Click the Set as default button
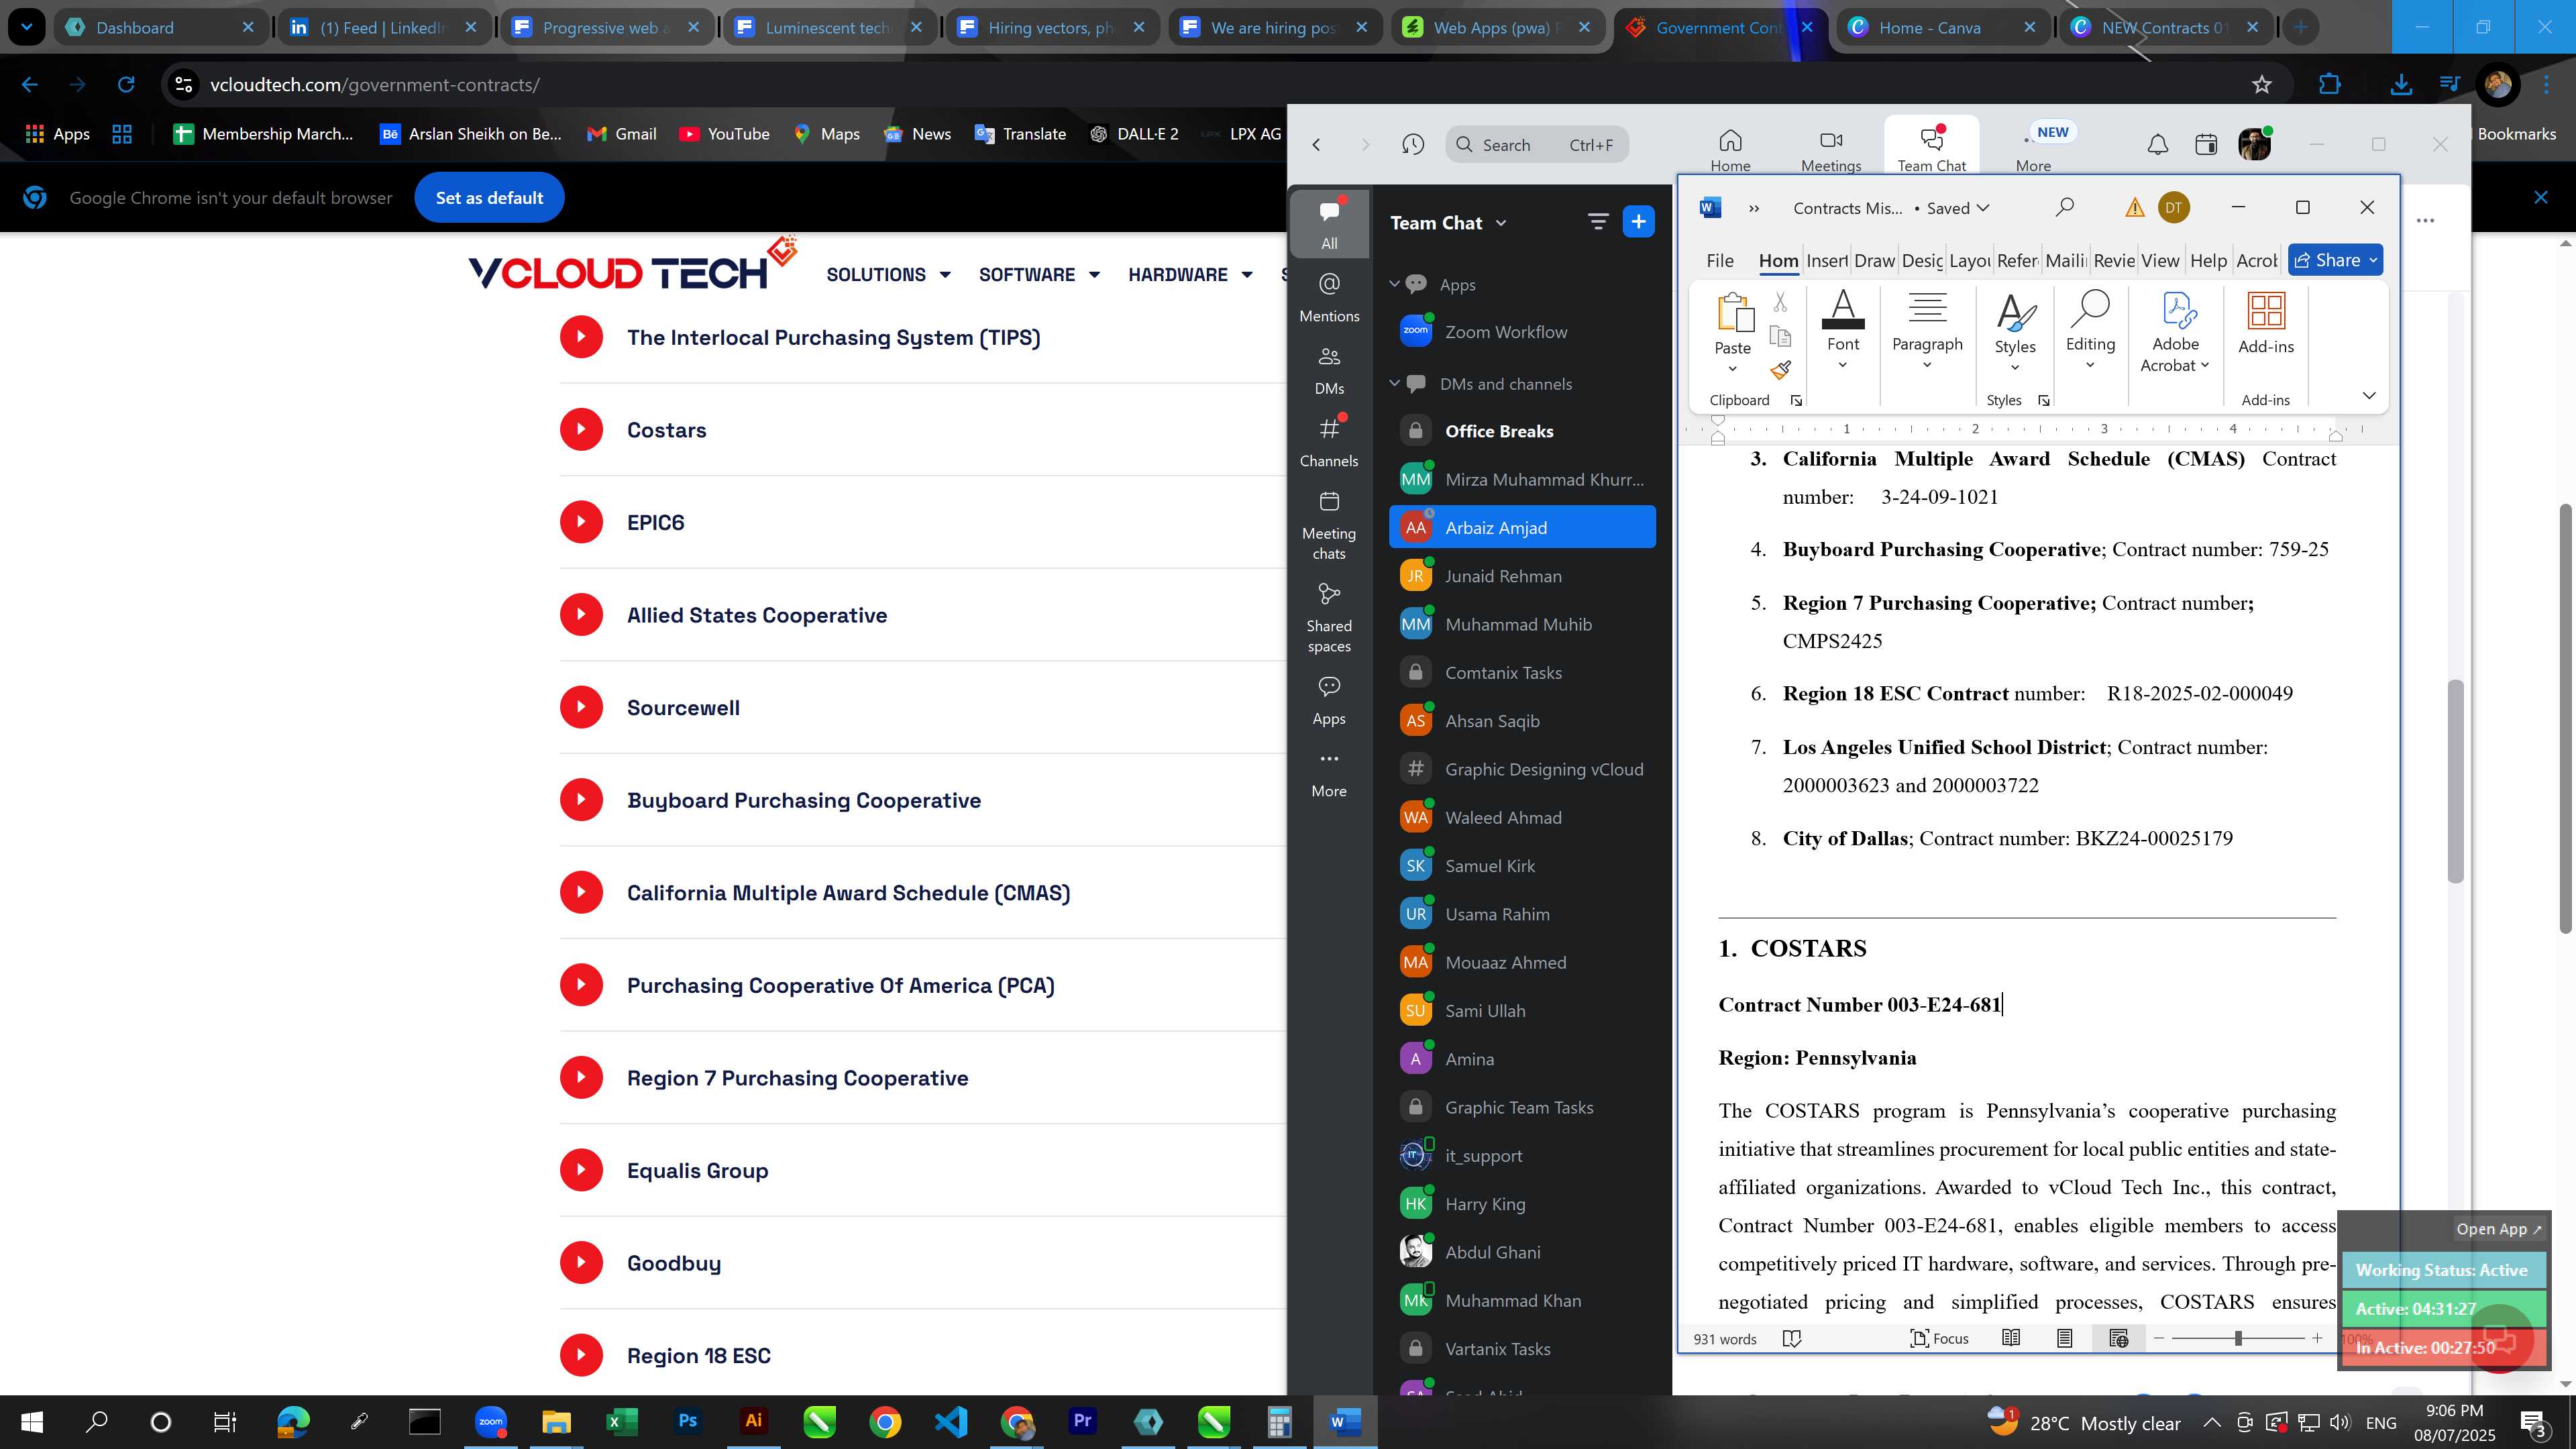 [x=489, y=198]
